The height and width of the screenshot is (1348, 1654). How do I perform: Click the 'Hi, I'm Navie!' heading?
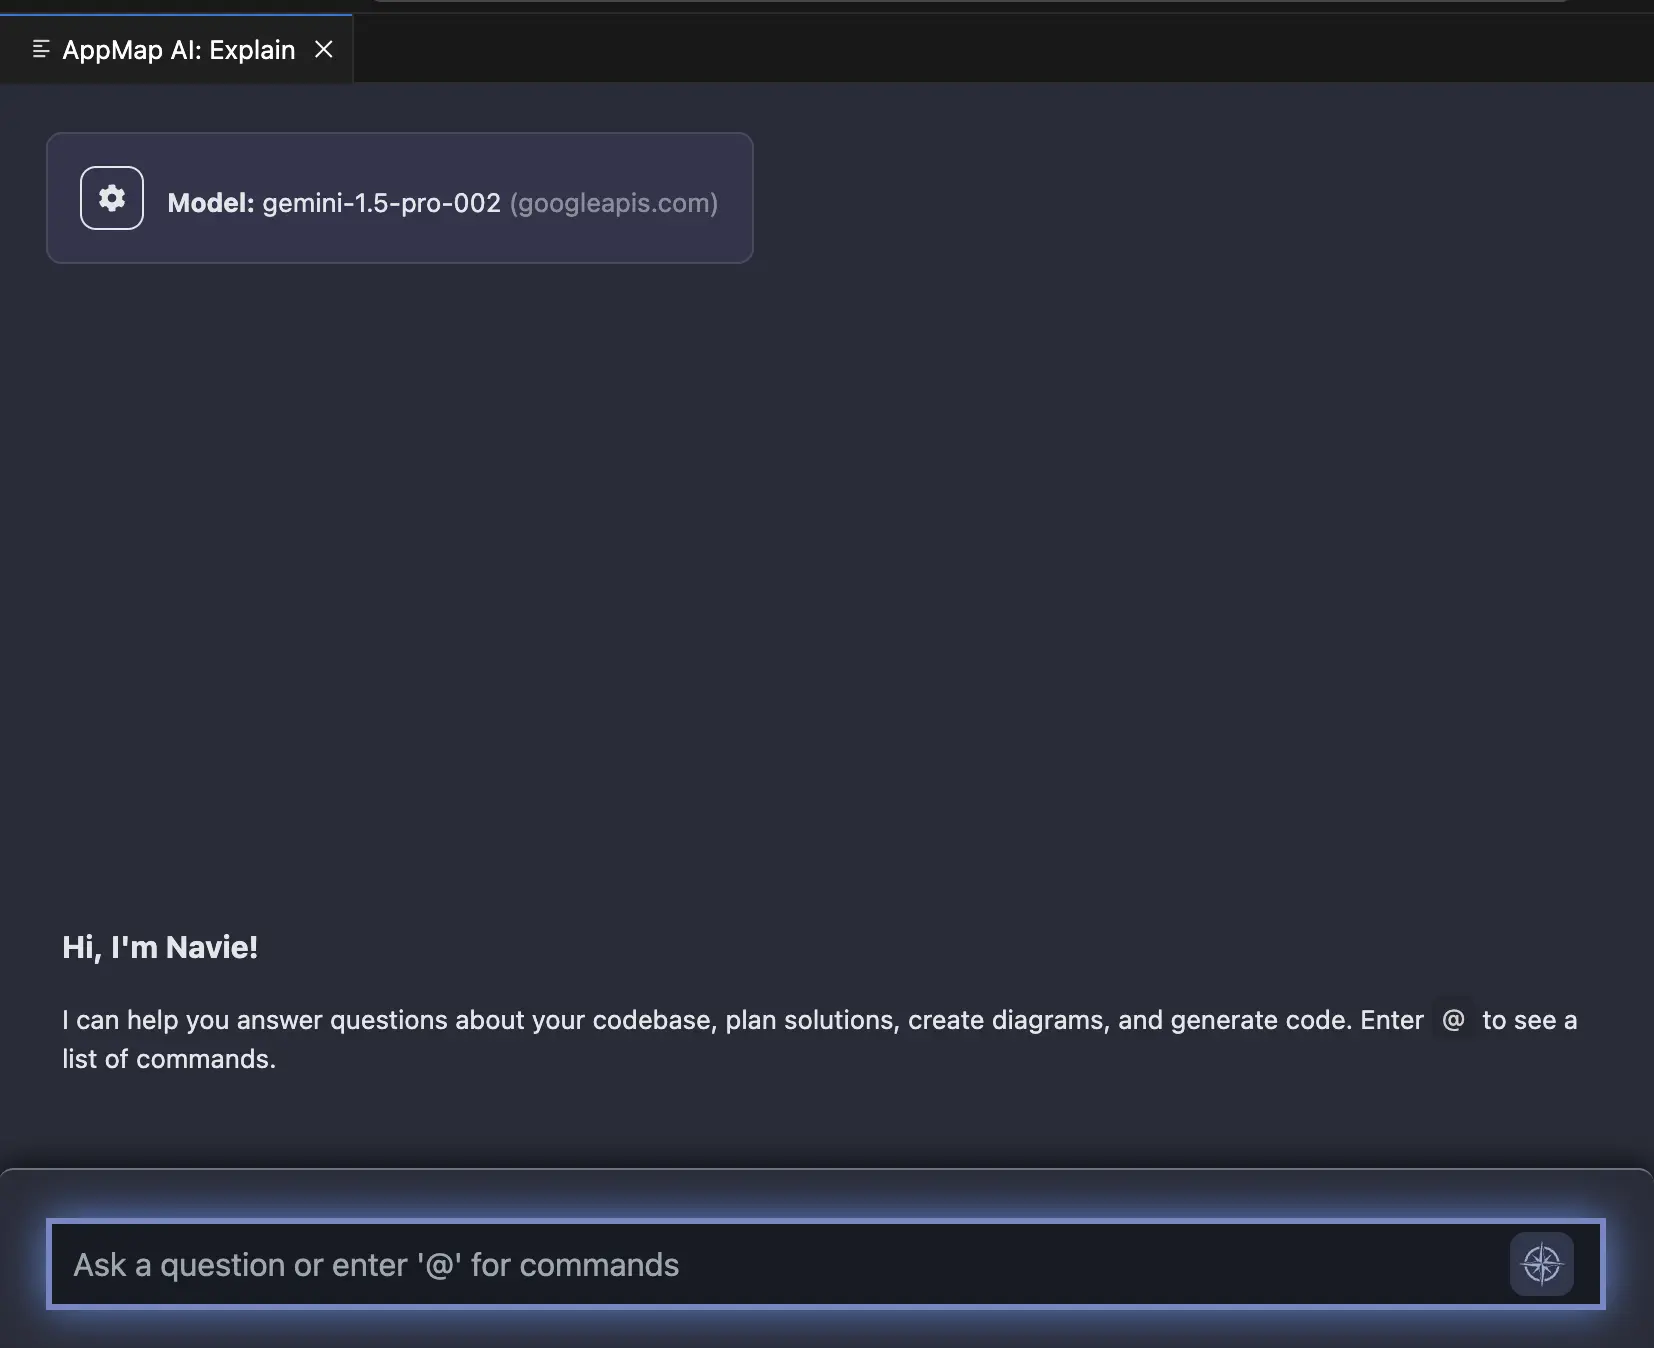click(160, 947)
